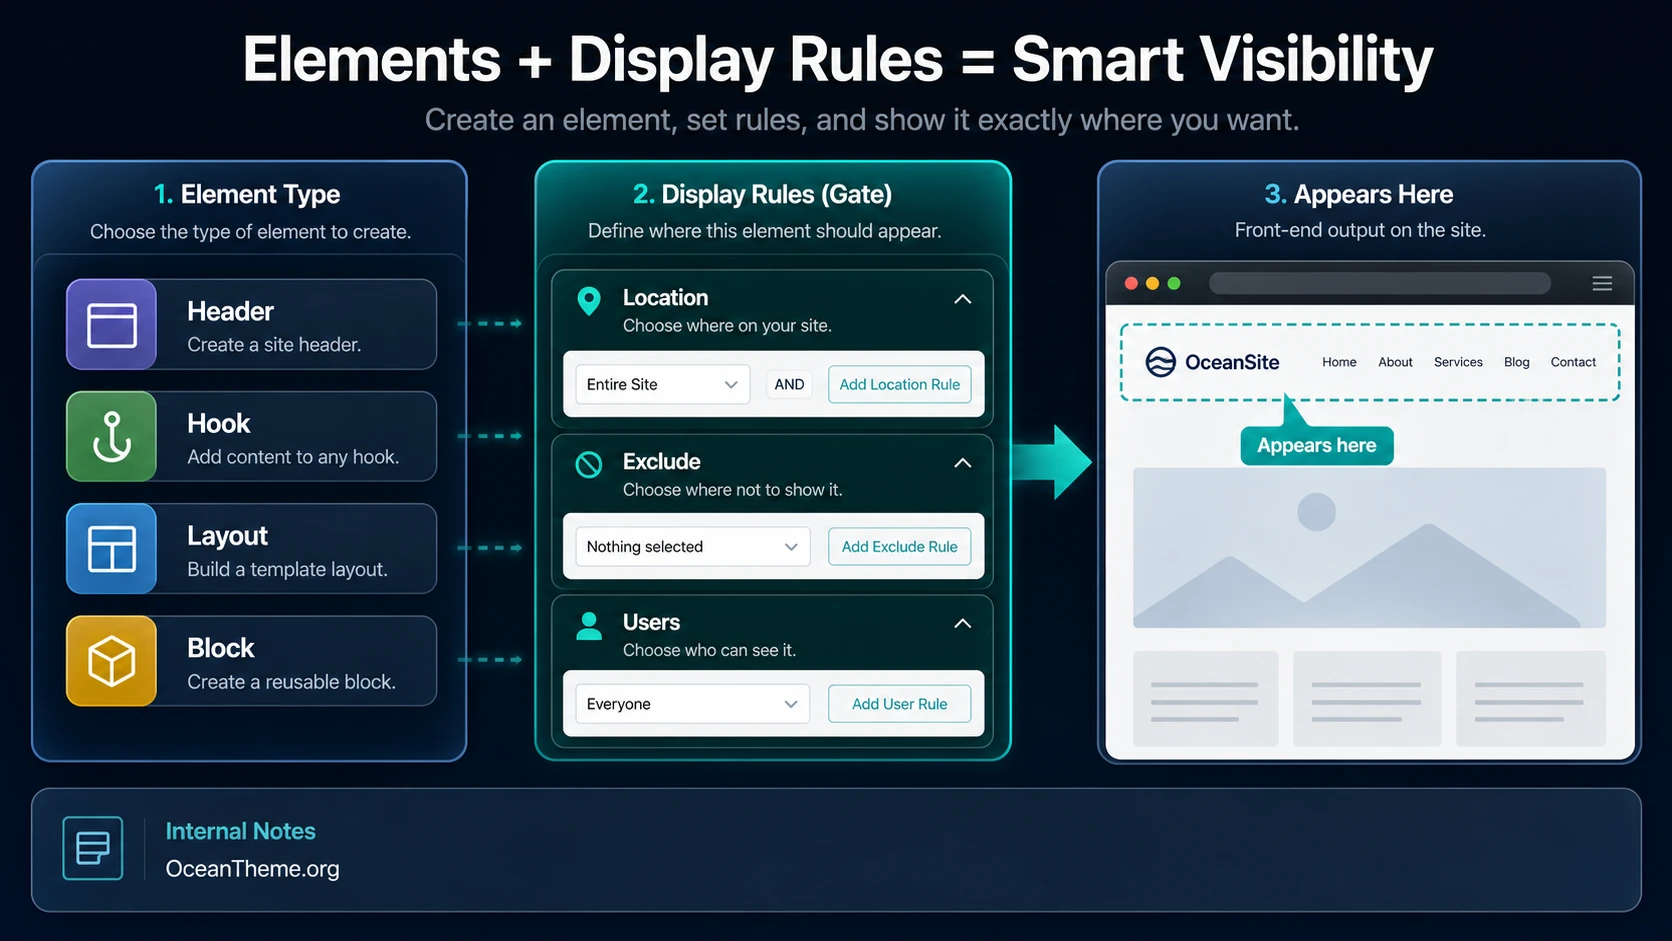Click the Home nav item
Screen dimensions: 1672x941
(1339, 362)
